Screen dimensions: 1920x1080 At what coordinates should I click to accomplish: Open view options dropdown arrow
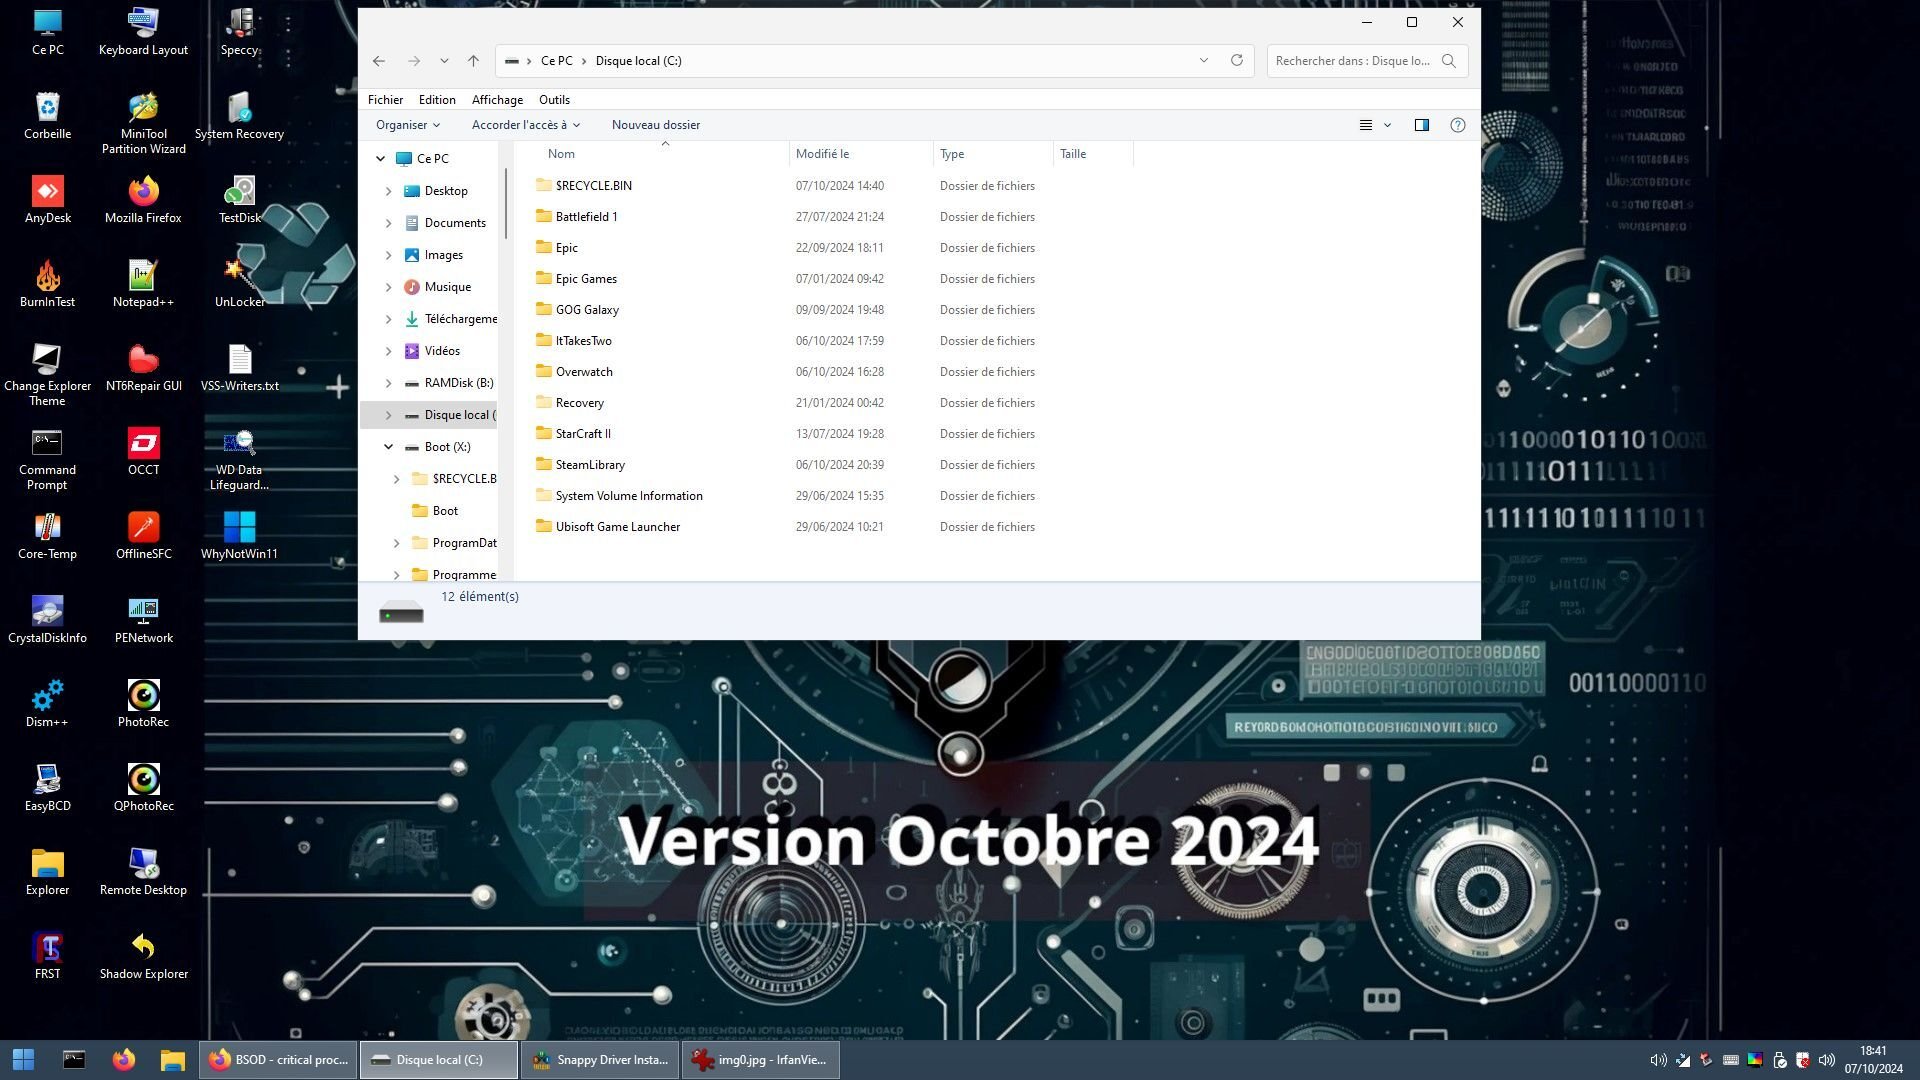[1387, 125]
